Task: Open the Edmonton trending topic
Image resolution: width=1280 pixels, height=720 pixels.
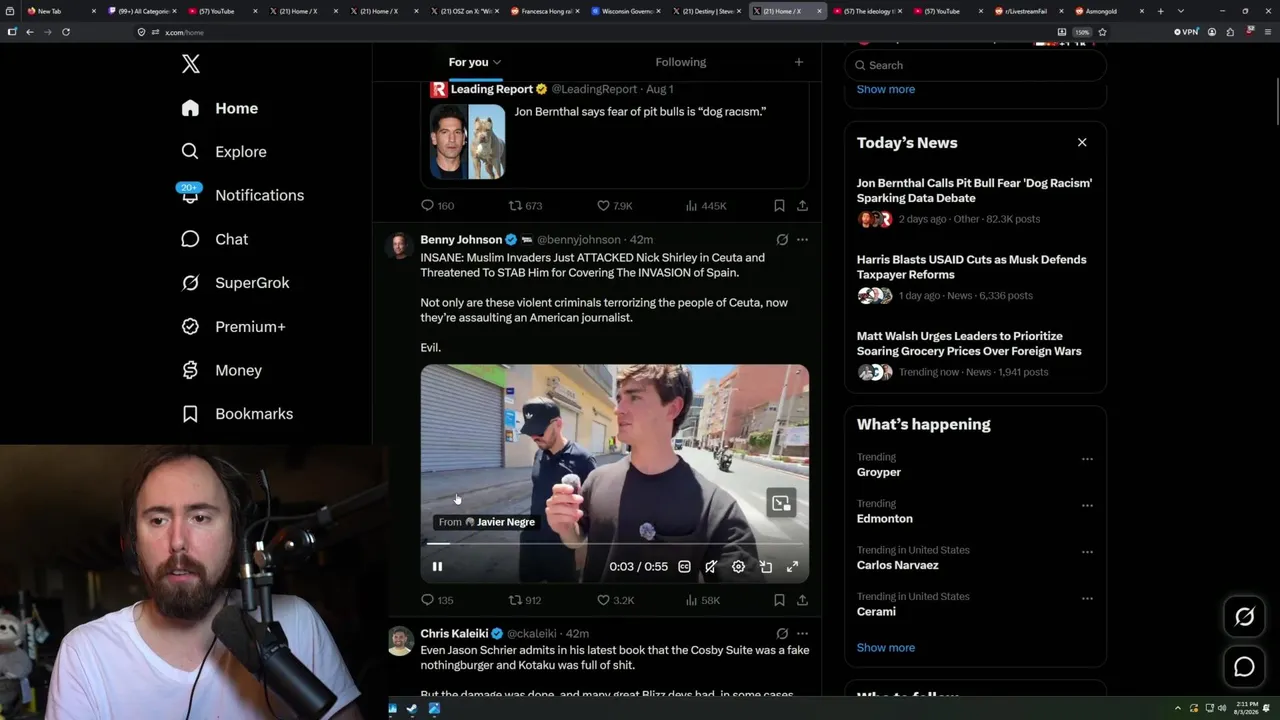Action: click(885, 519)
